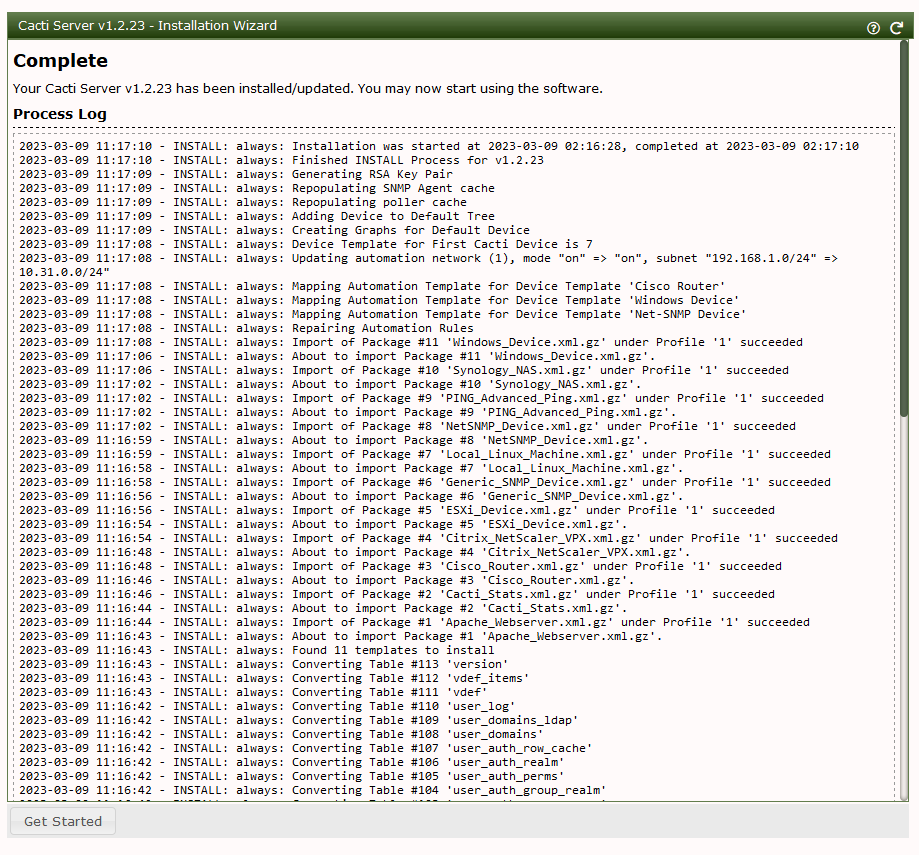Click the Process Log heading
The image size is (919, 855).
60,114
